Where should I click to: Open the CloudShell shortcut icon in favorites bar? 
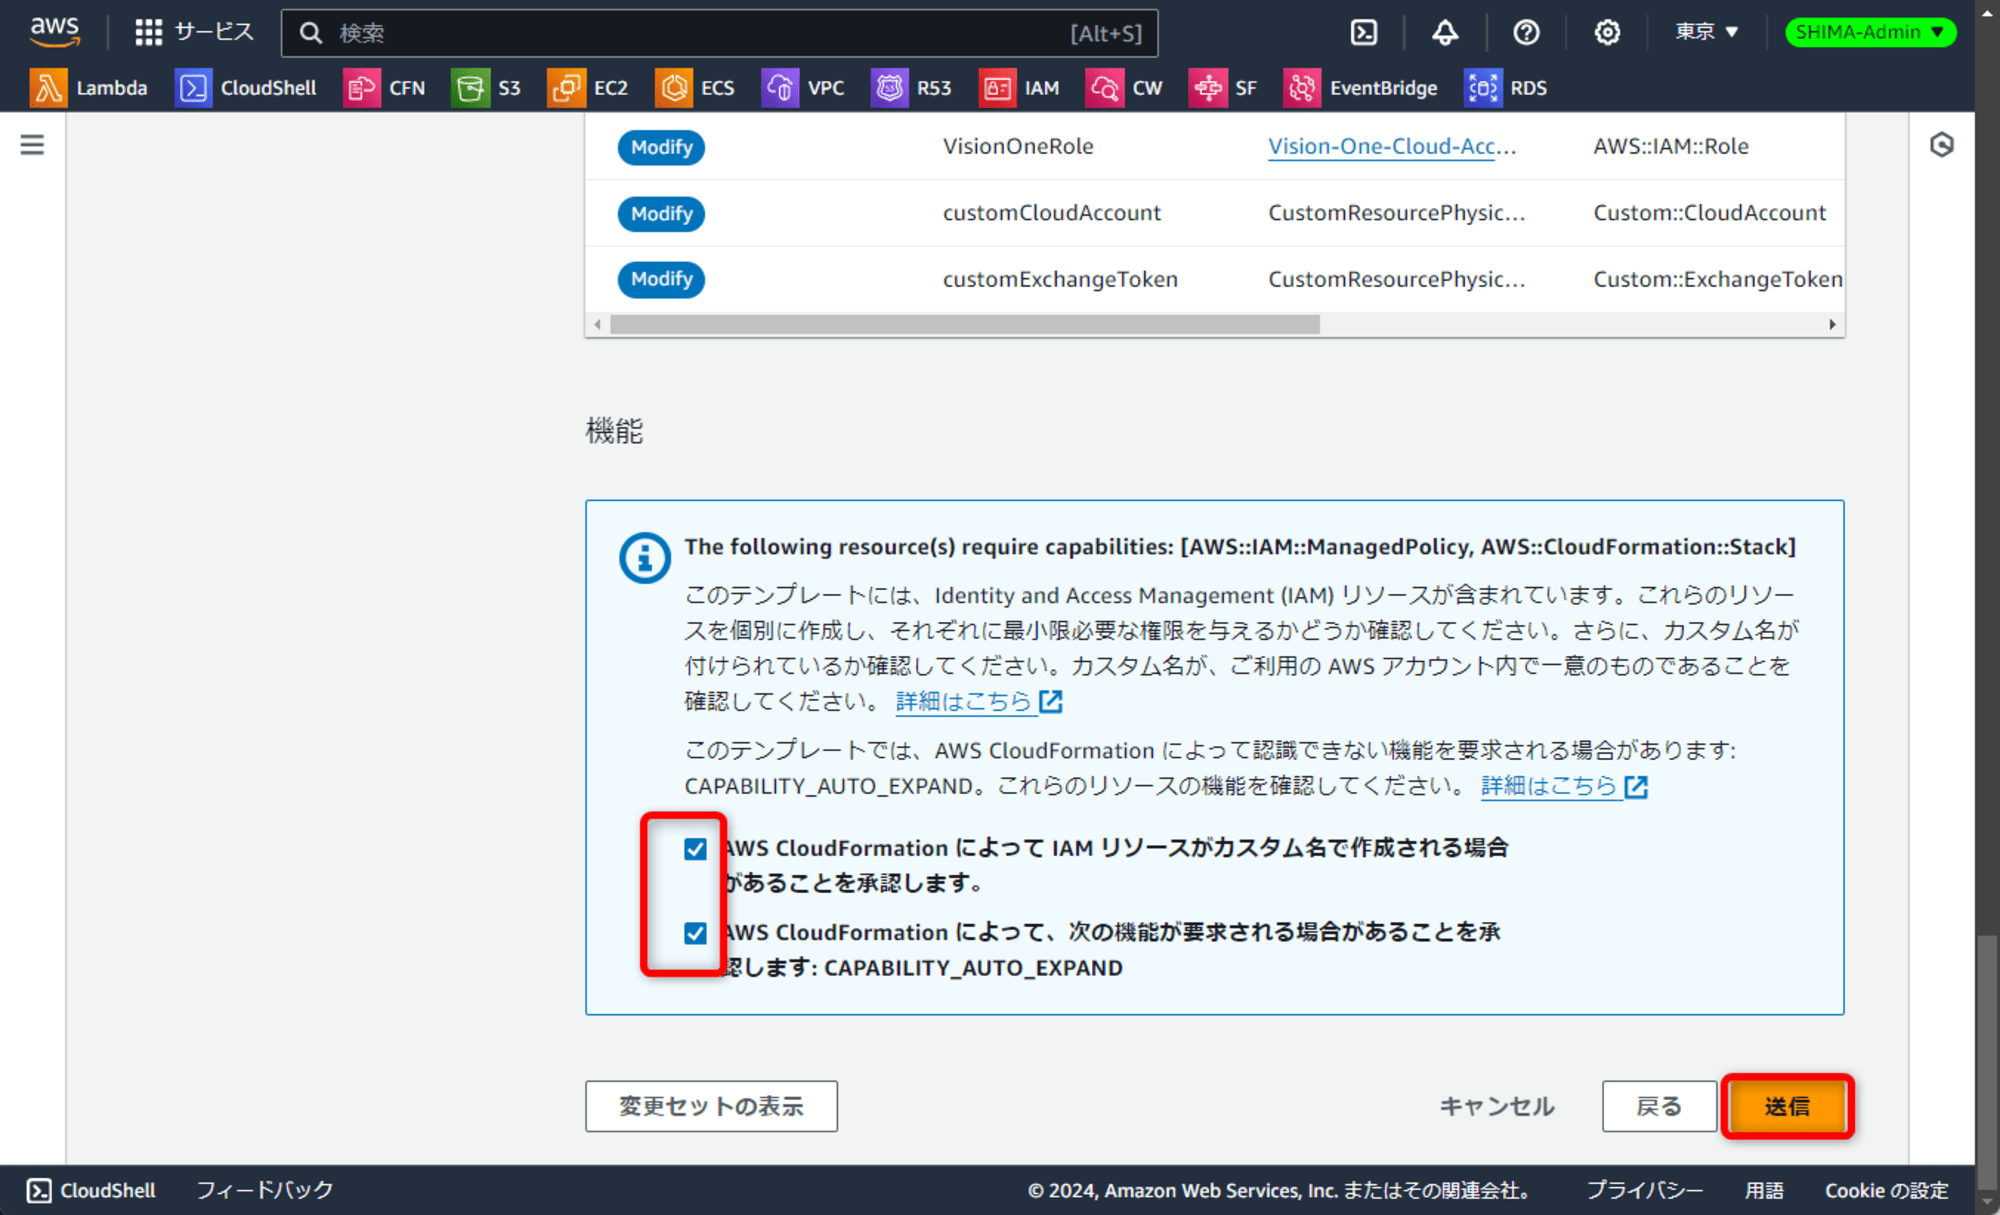(193, 88)
